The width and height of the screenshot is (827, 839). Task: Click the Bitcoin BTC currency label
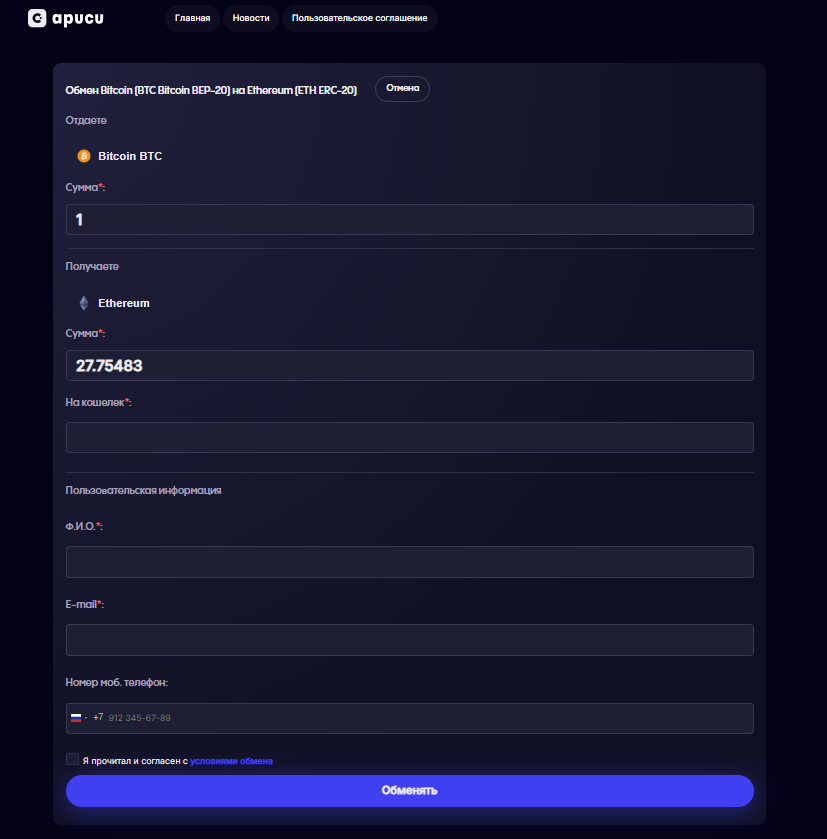[130, 156]
